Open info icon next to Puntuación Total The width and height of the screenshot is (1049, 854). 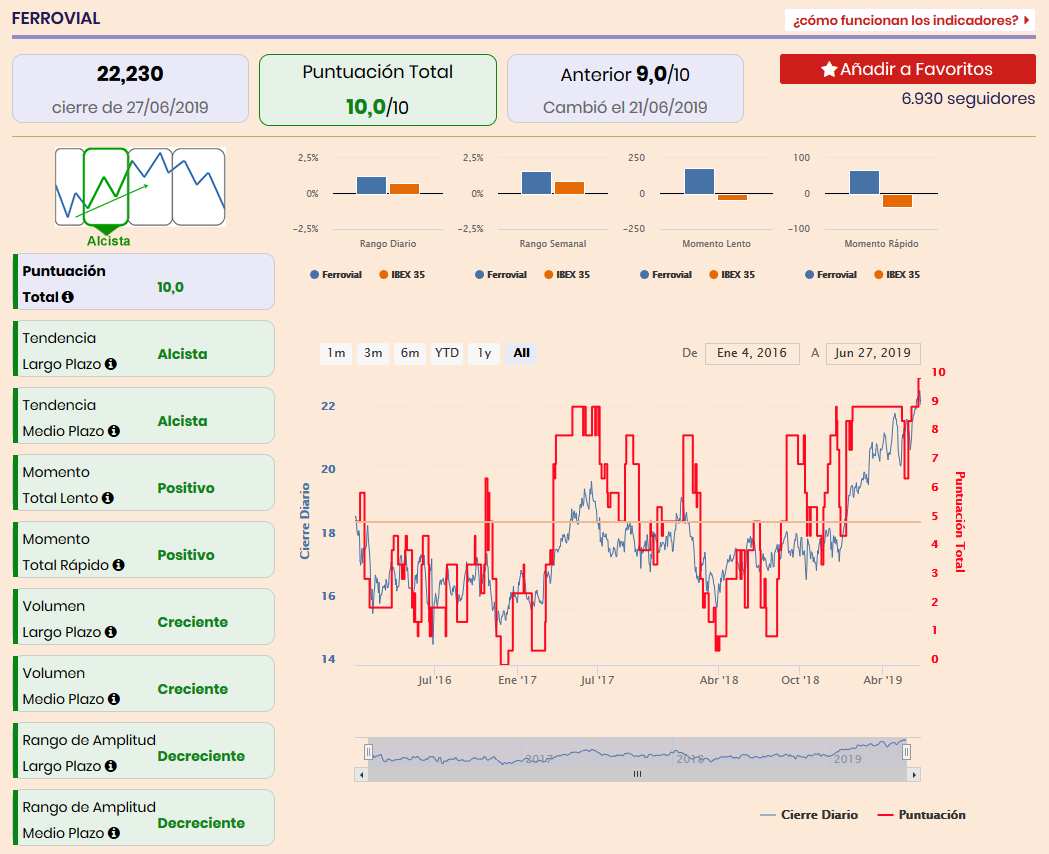click(68, 297)
